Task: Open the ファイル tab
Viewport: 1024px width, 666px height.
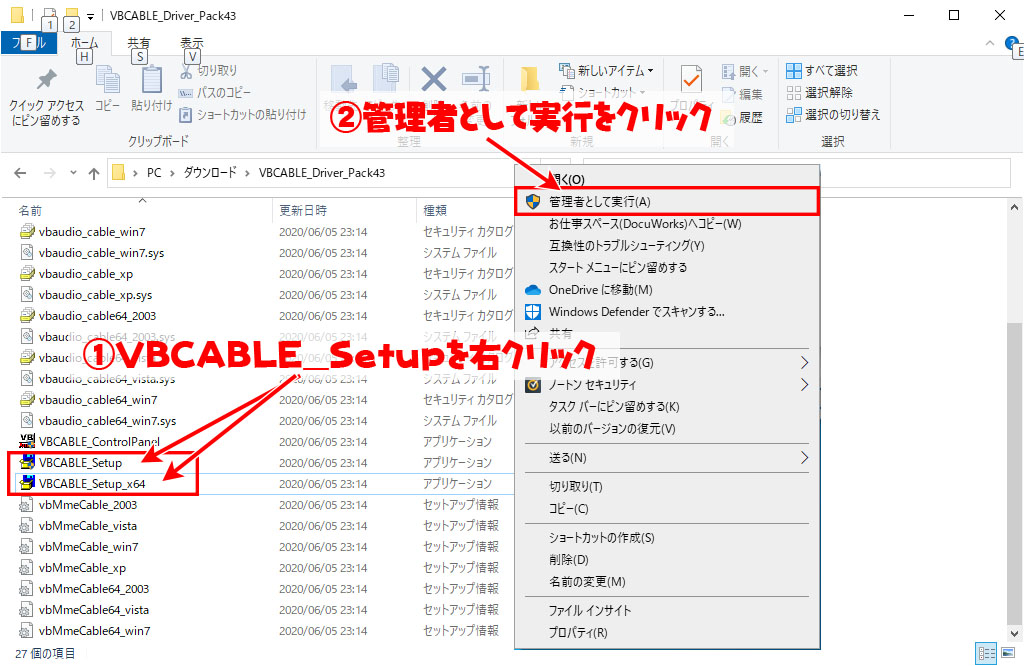Action: coord(29,43)
